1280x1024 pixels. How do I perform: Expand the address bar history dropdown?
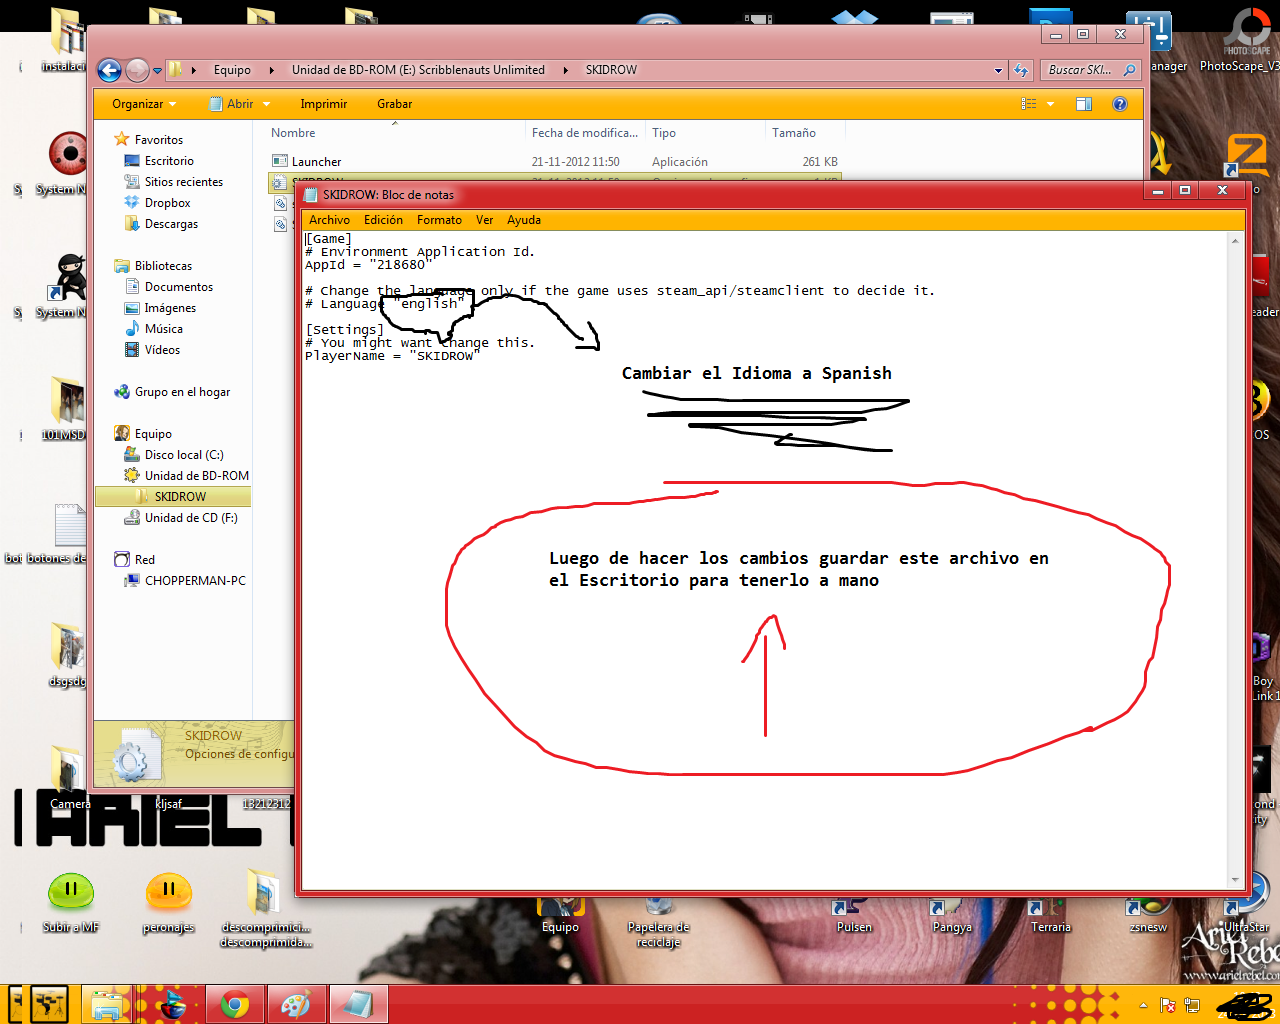point(998,70)
